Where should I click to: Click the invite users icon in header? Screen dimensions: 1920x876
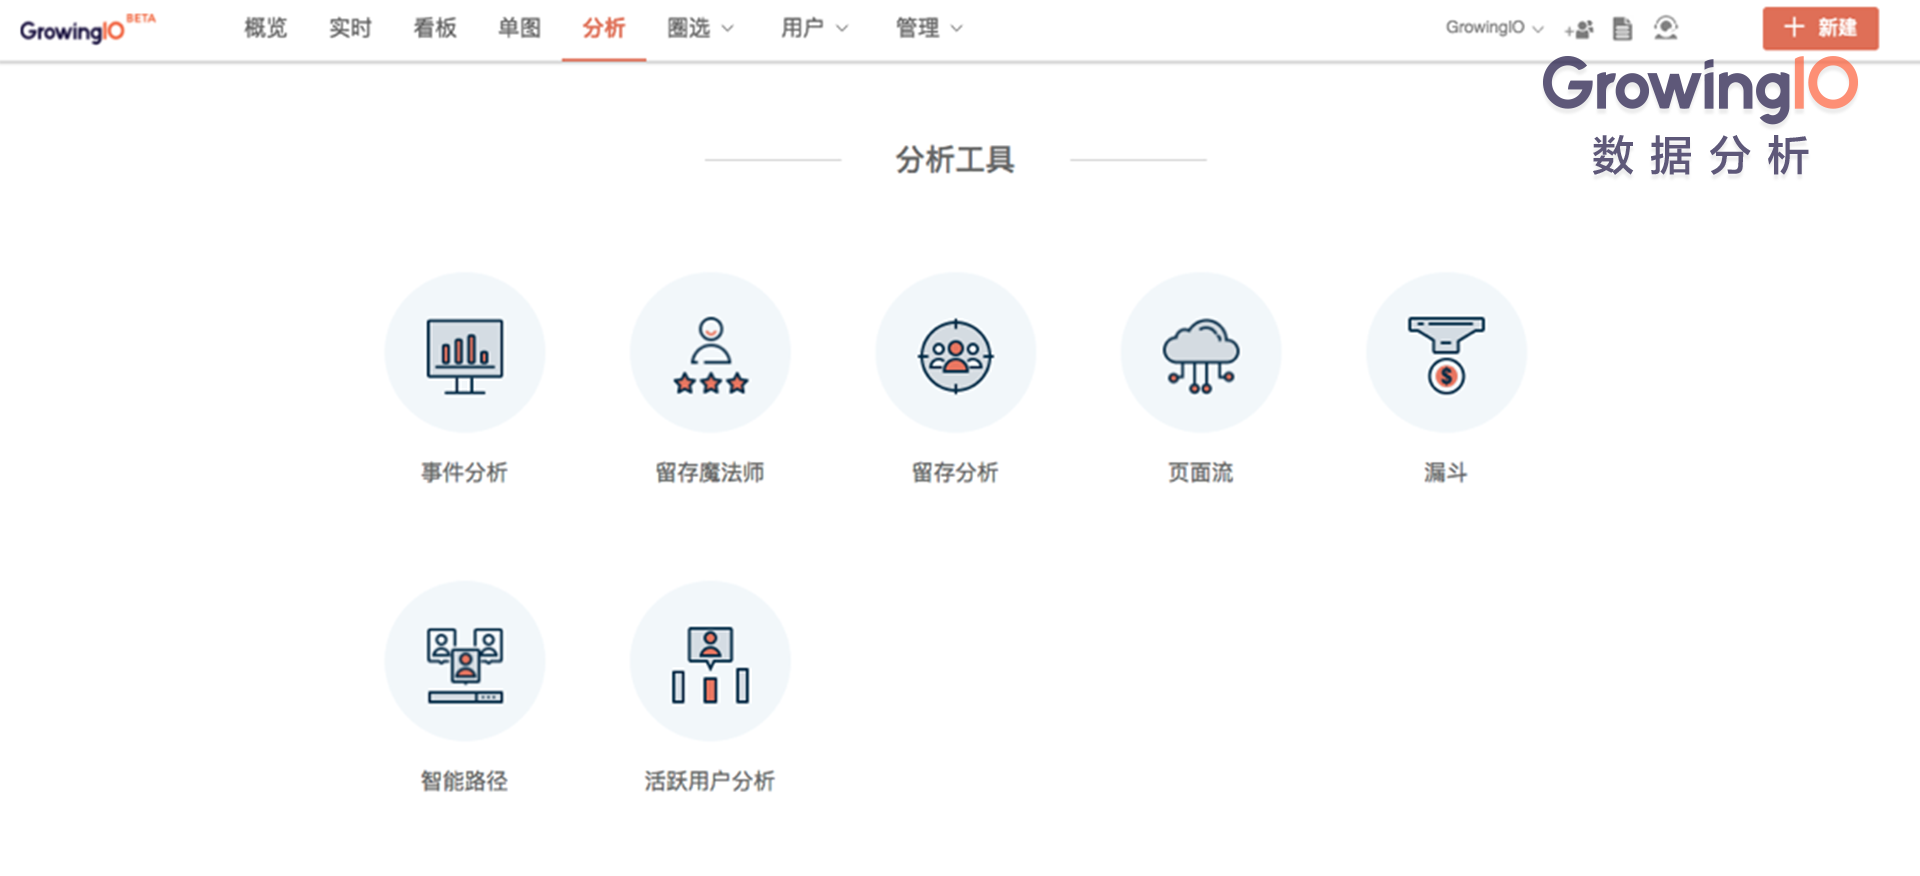pyautogui.click(x=1579, y=29)
